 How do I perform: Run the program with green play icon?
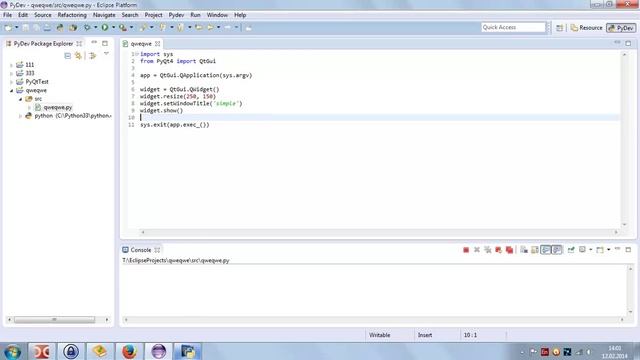pos(105,27)
